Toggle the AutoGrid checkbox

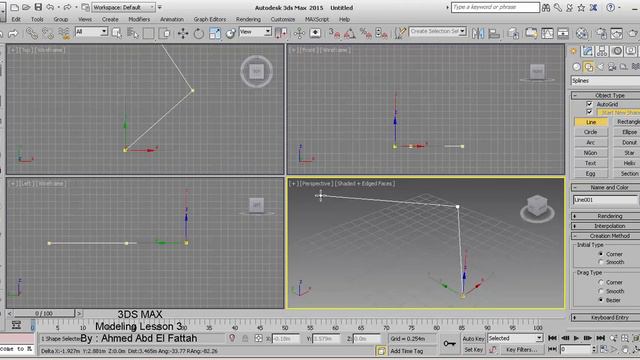[x=589, y=104]
